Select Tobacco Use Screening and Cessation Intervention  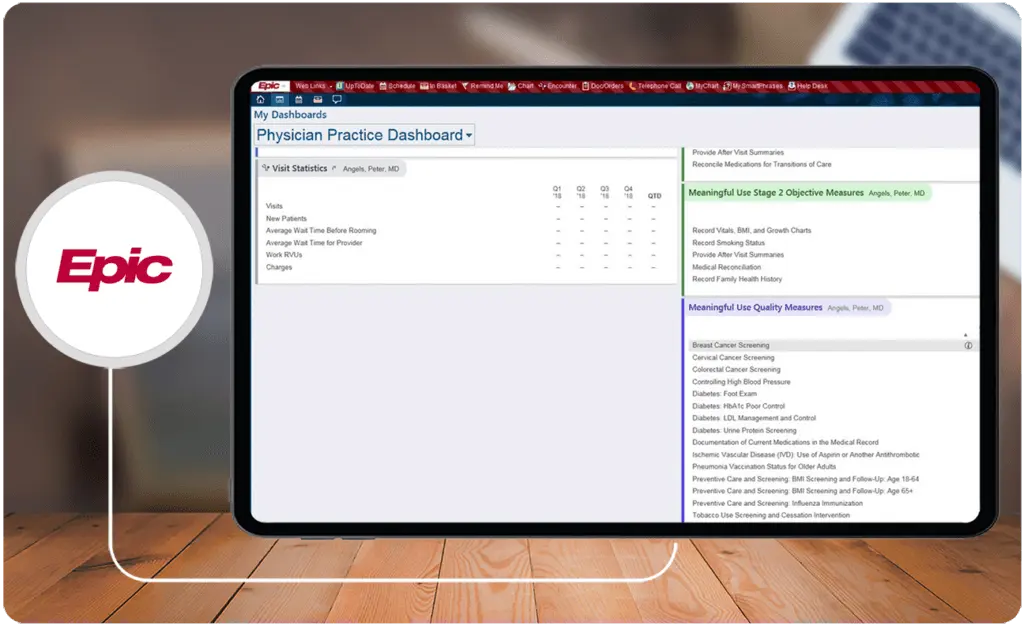point(771,515)
